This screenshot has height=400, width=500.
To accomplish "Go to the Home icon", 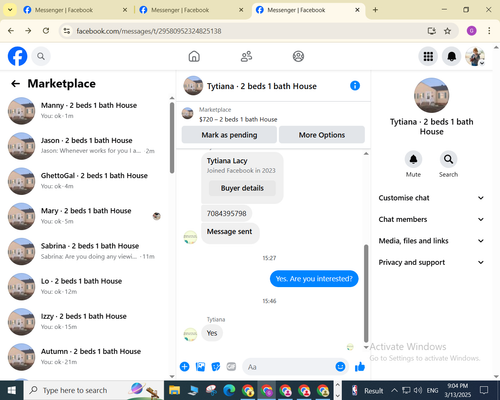I will click(x=194, y=56).
